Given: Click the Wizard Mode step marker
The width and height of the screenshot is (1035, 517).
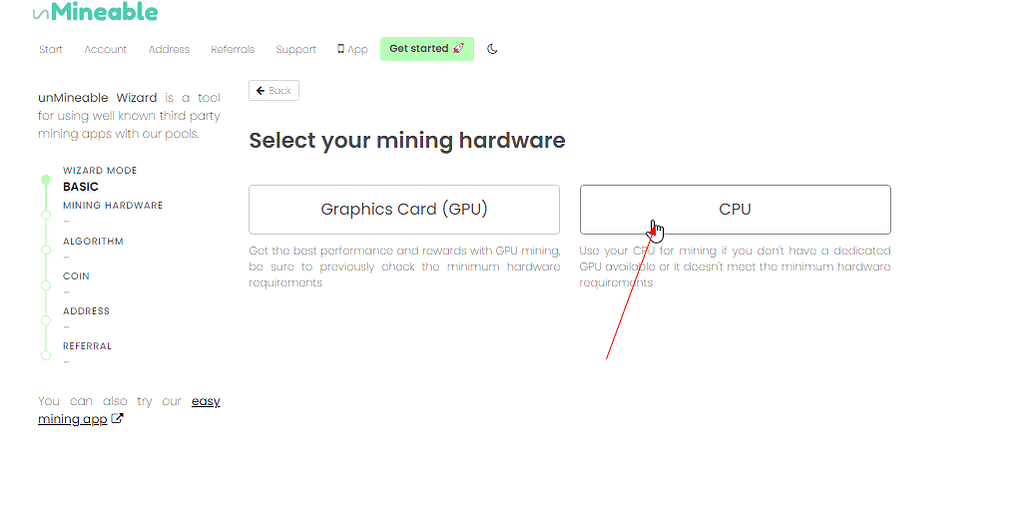Looking at the screenshot, I should [46, 180].
